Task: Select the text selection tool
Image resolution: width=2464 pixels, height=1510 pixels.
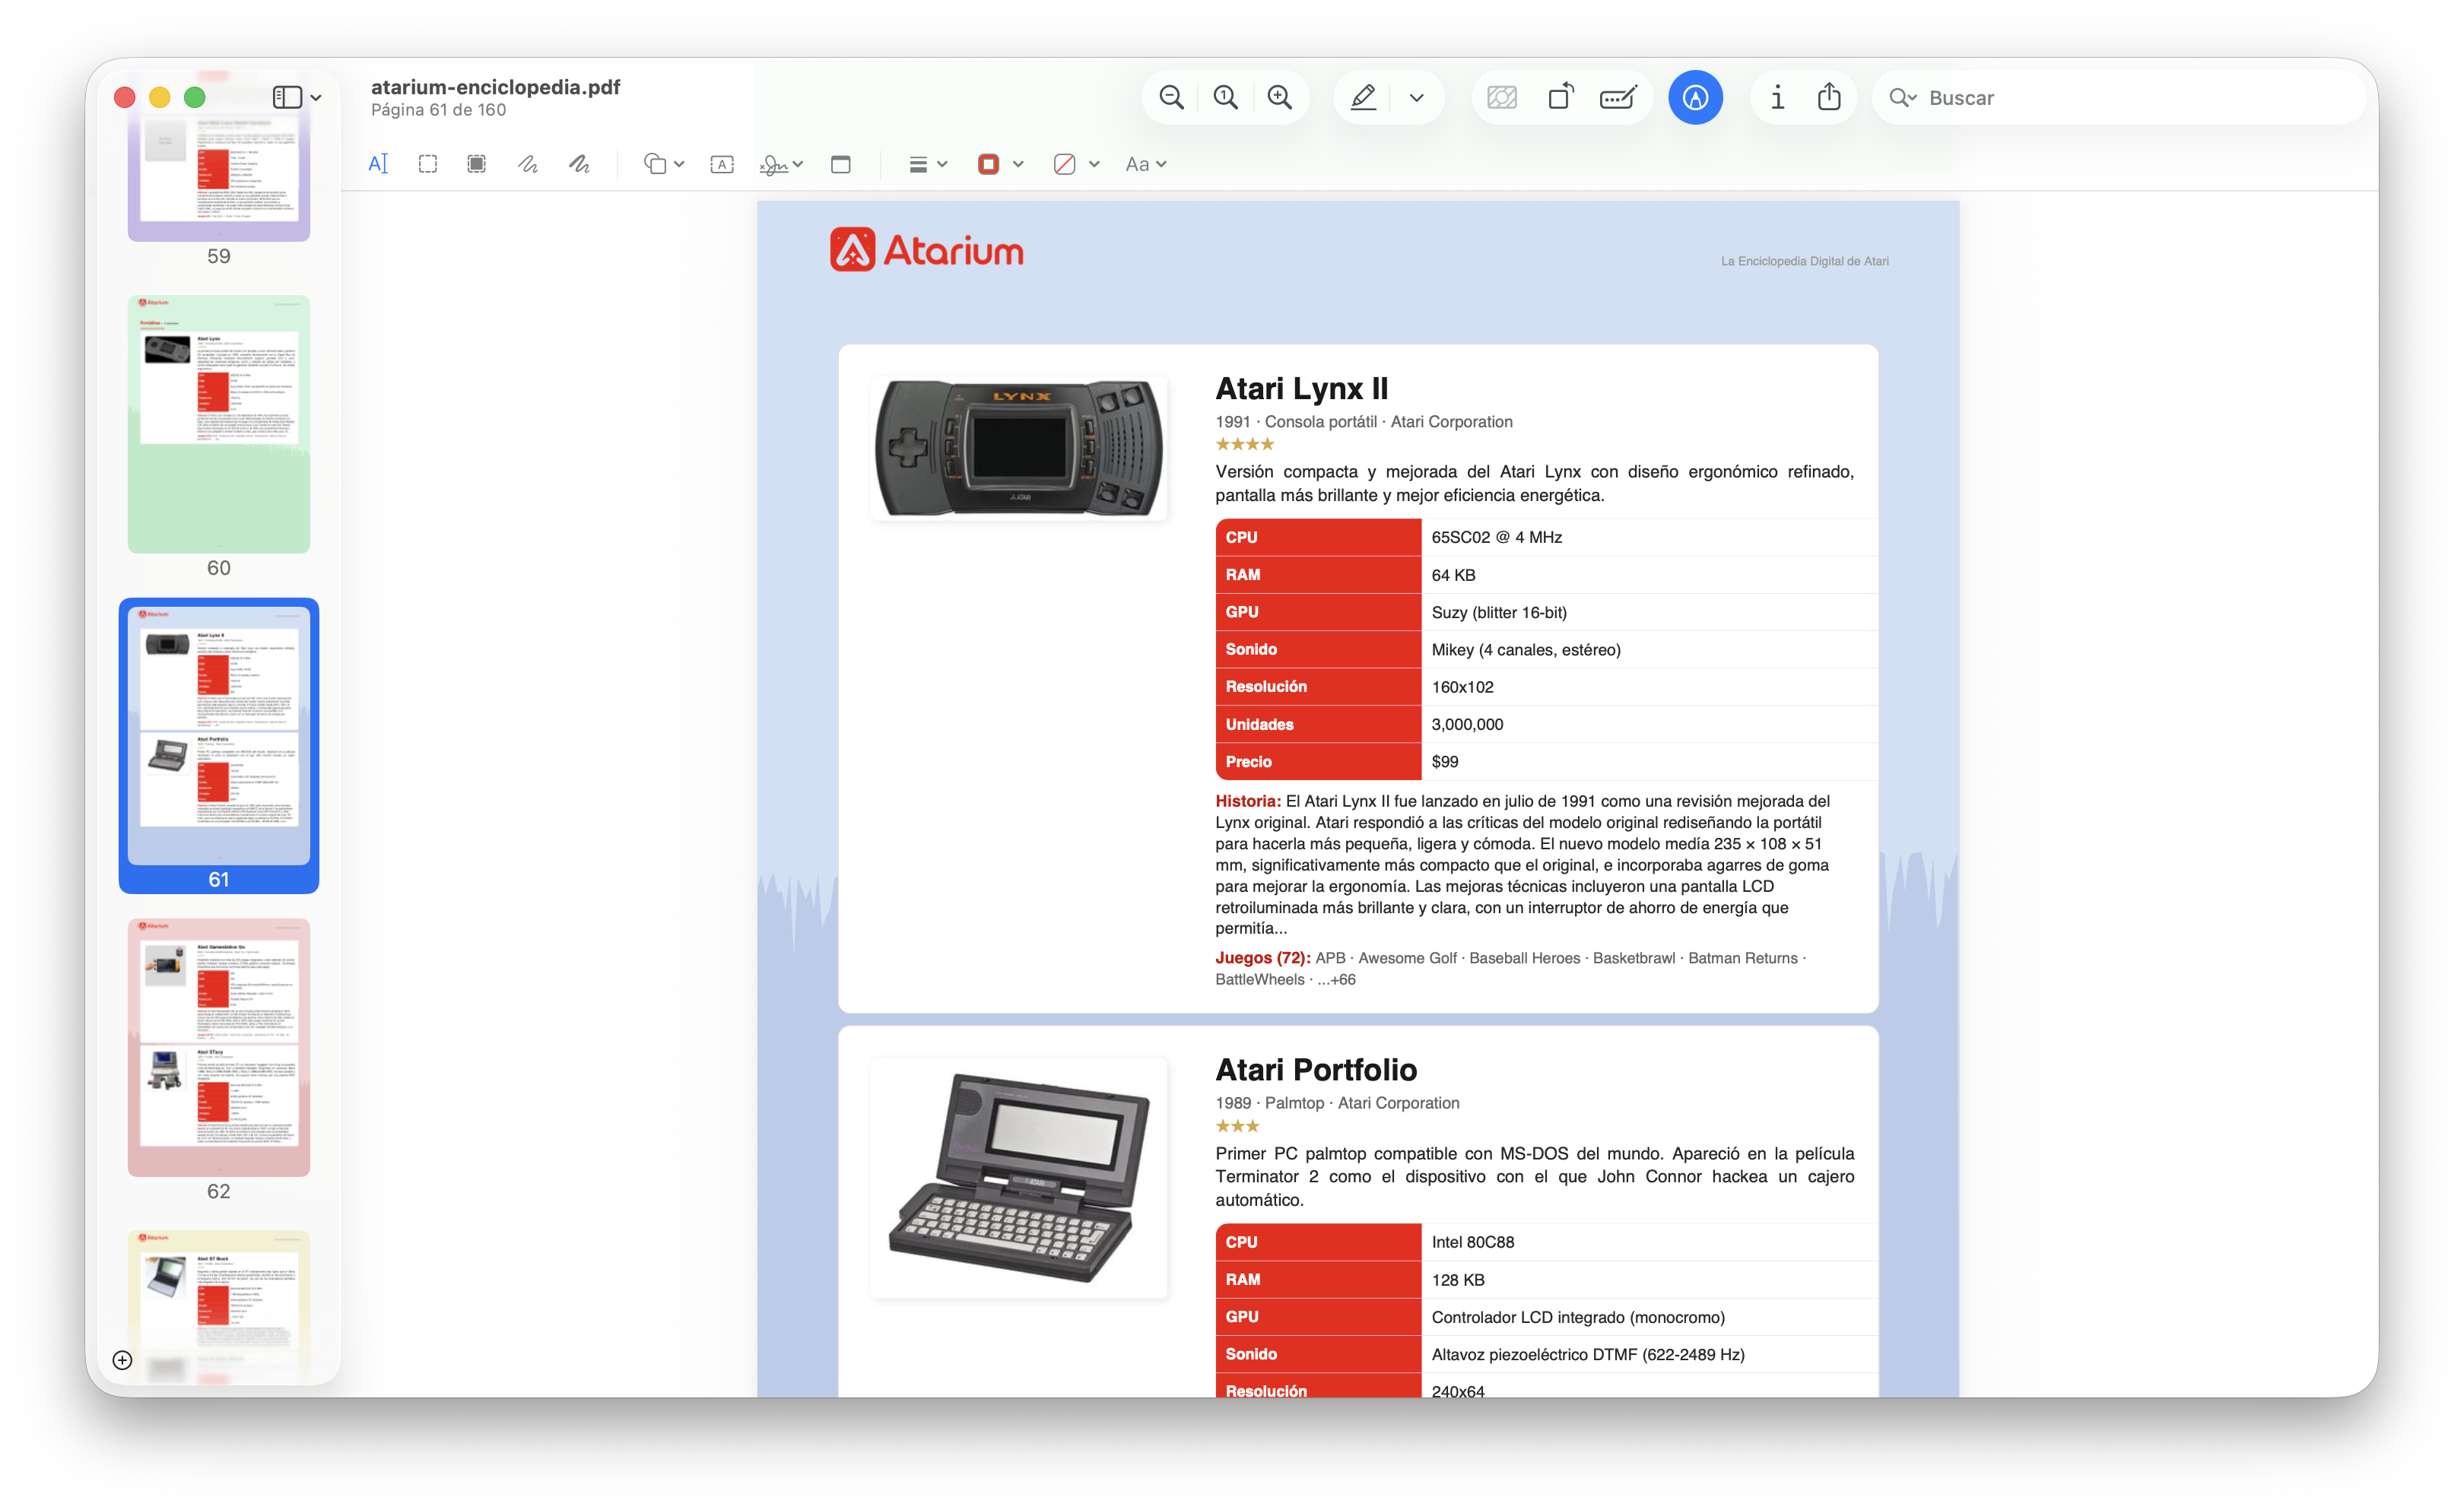Action: pos(378,164)
